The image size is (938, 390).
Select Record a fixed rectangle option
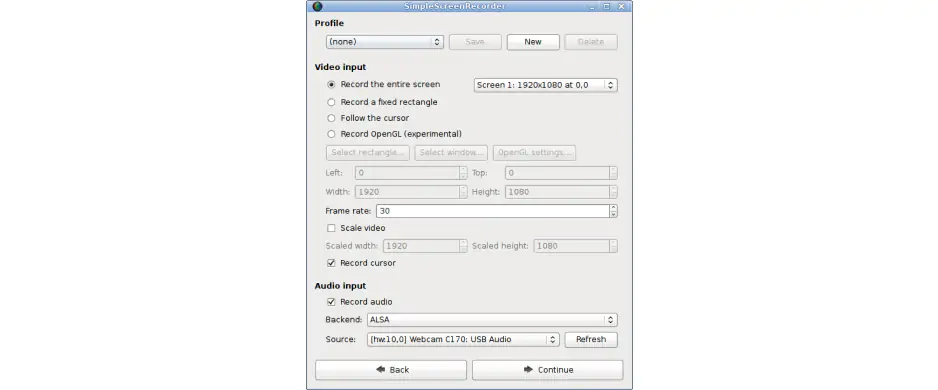pyautogui.click(x=331, y=102)
